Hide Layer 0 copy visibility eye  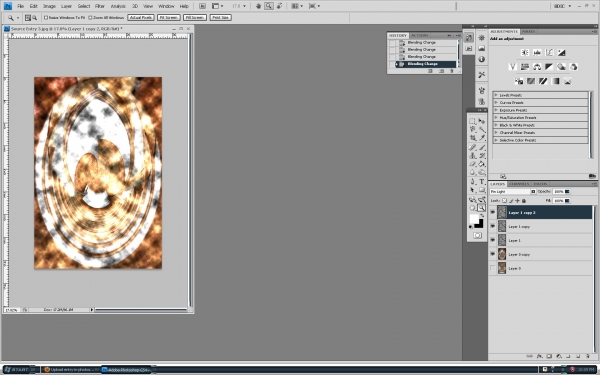pos(493,254)
